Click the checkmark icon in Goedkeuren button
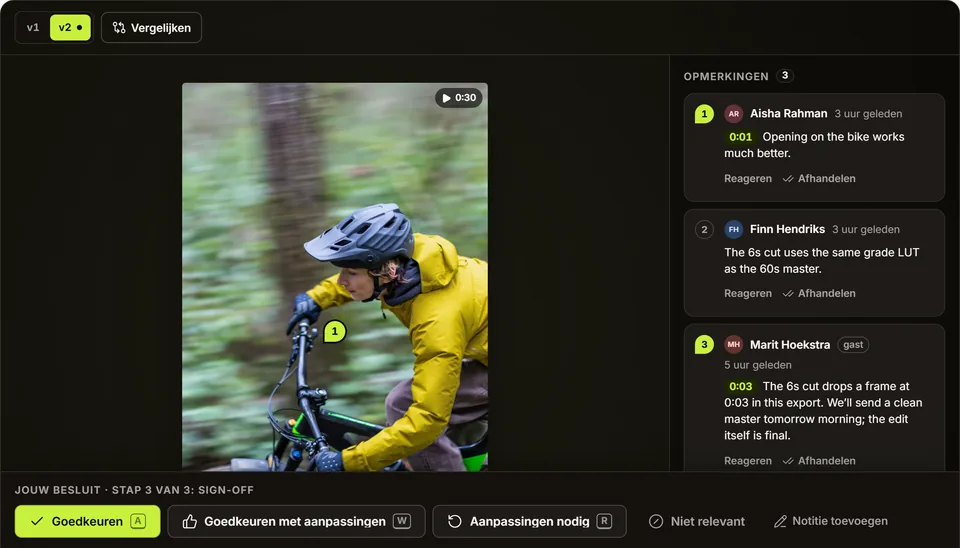Image resolution: width=960 pixels, height=548 pixels. click(37, 522)
